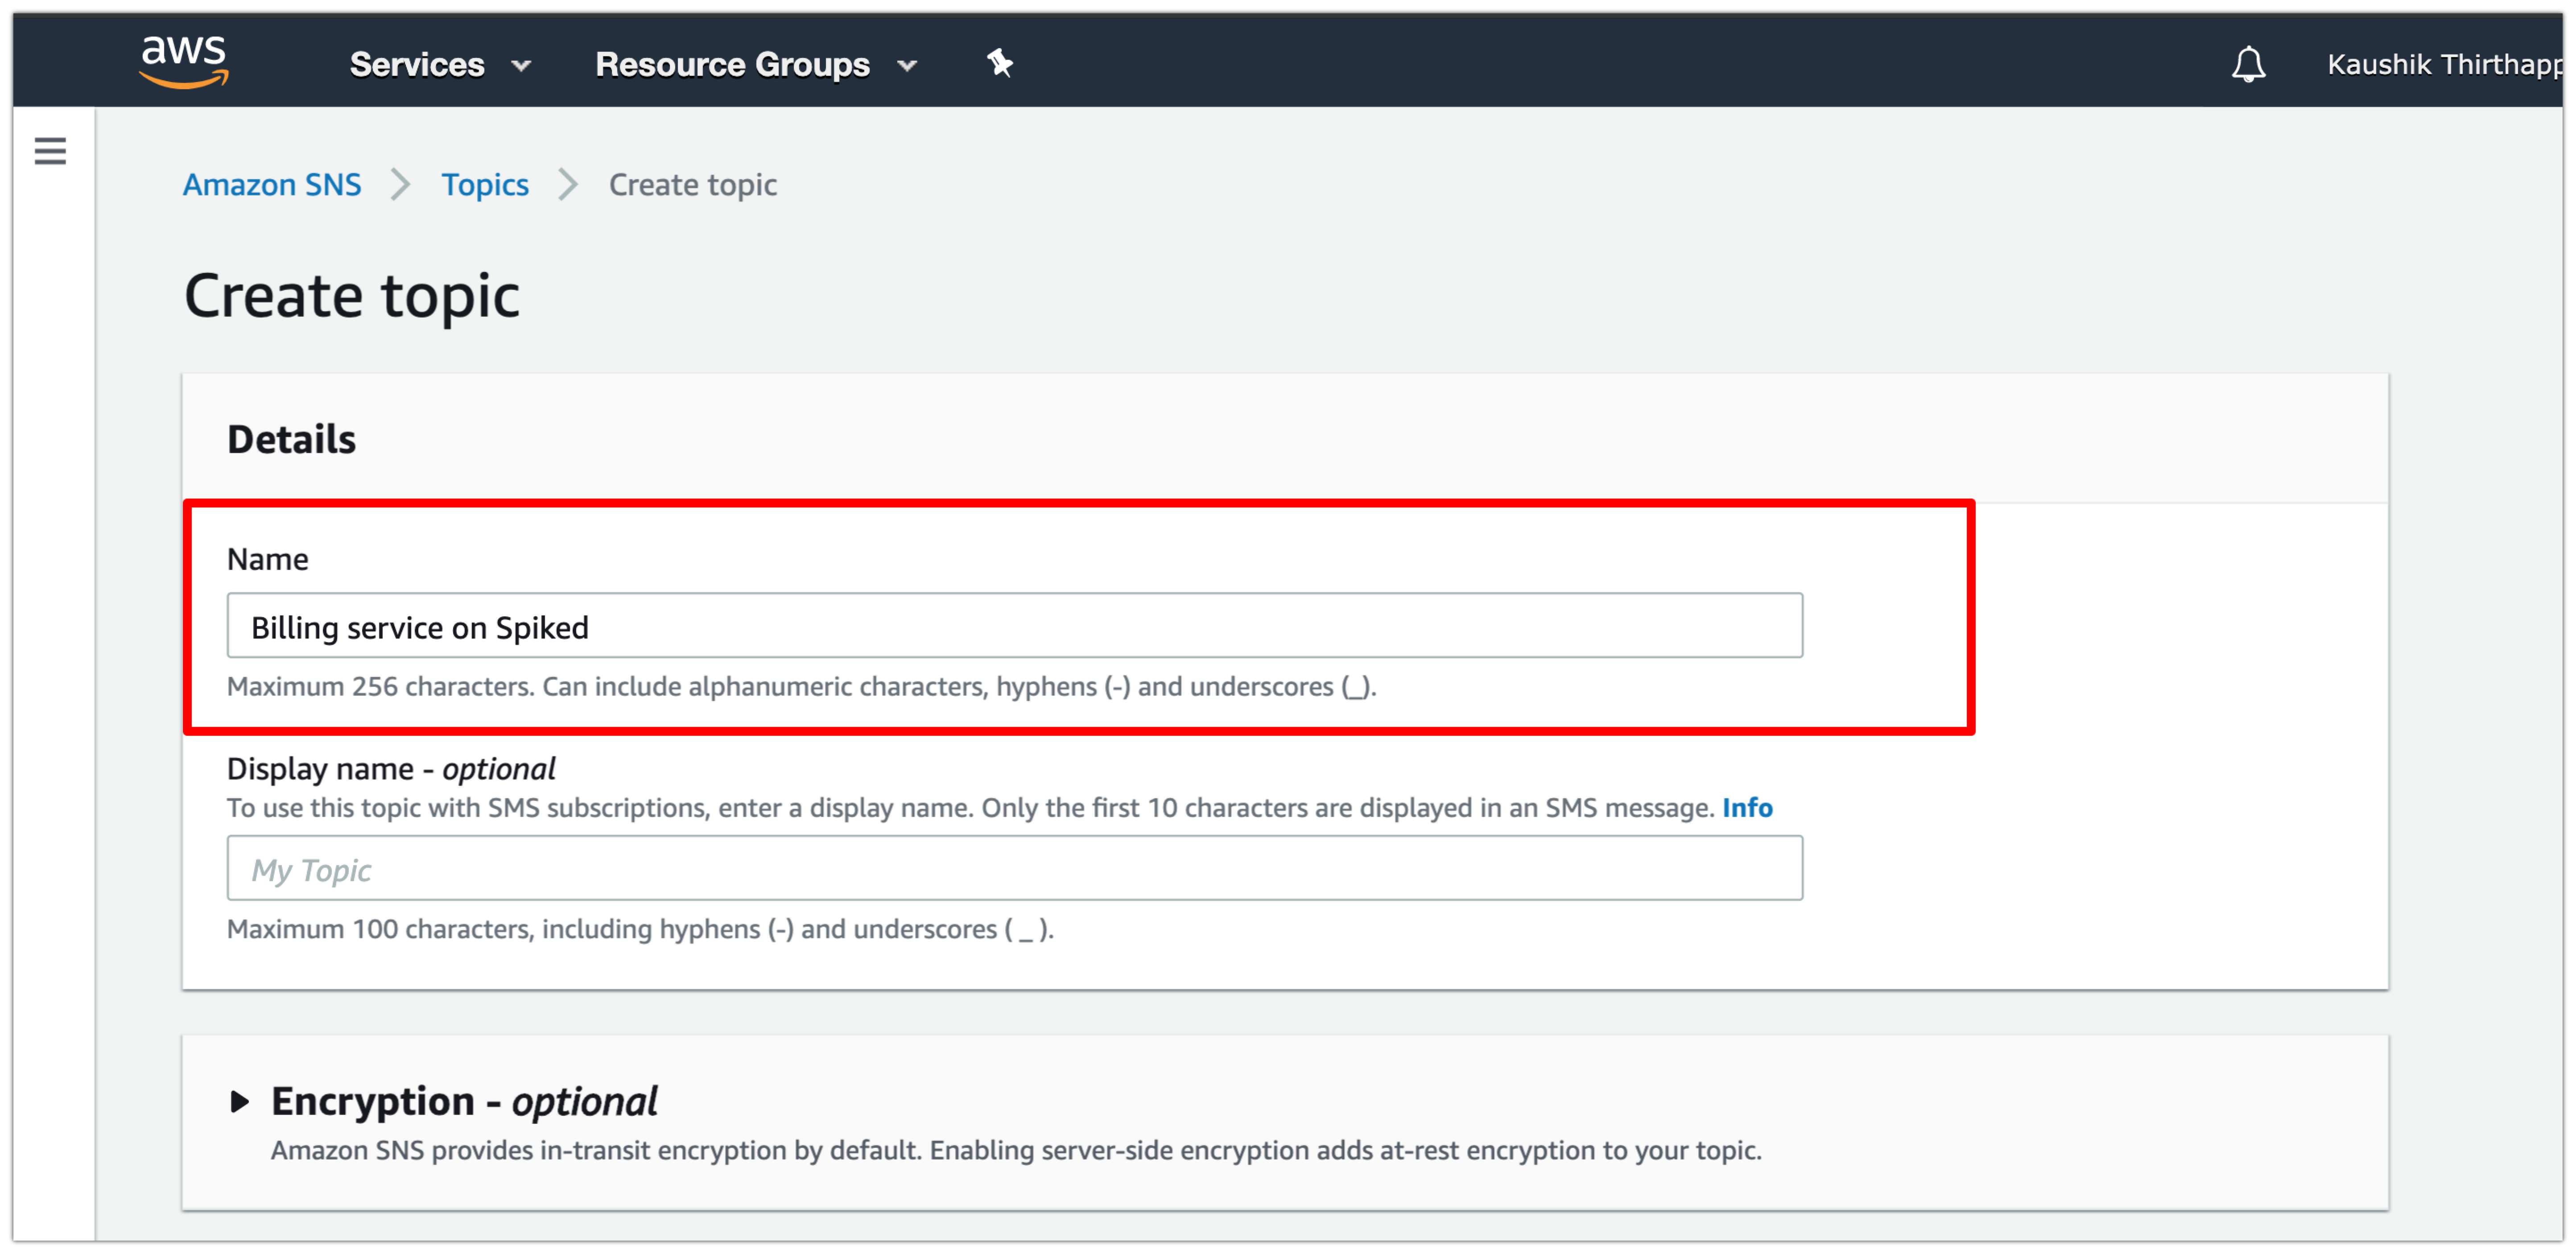
Task: Click the 'Maximum 256 characters' hint text
Action: (802, 687)
